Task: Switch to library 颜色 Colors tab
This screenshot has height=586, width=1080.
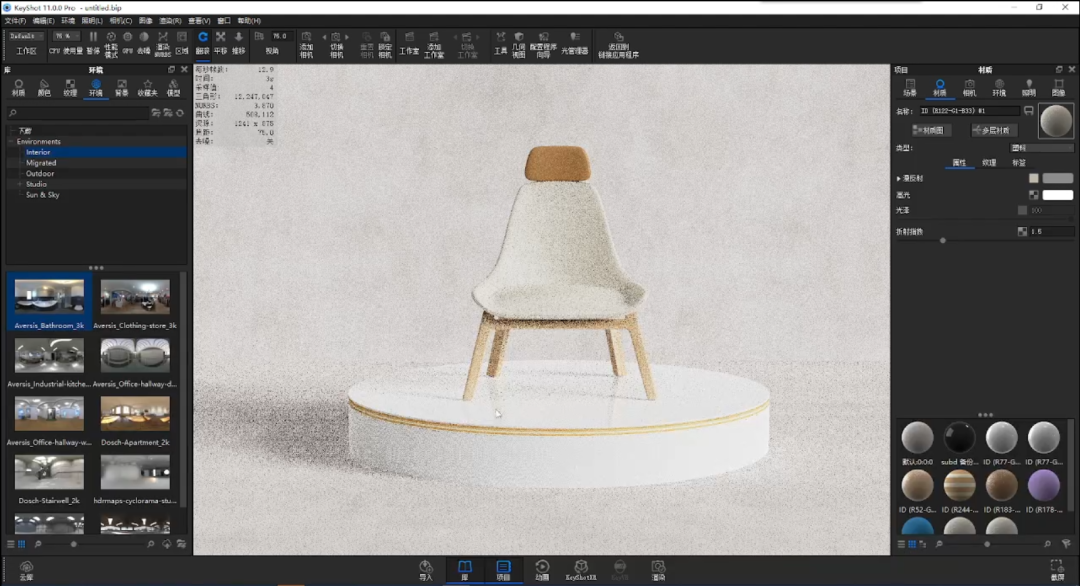Action: pos(44,87)
